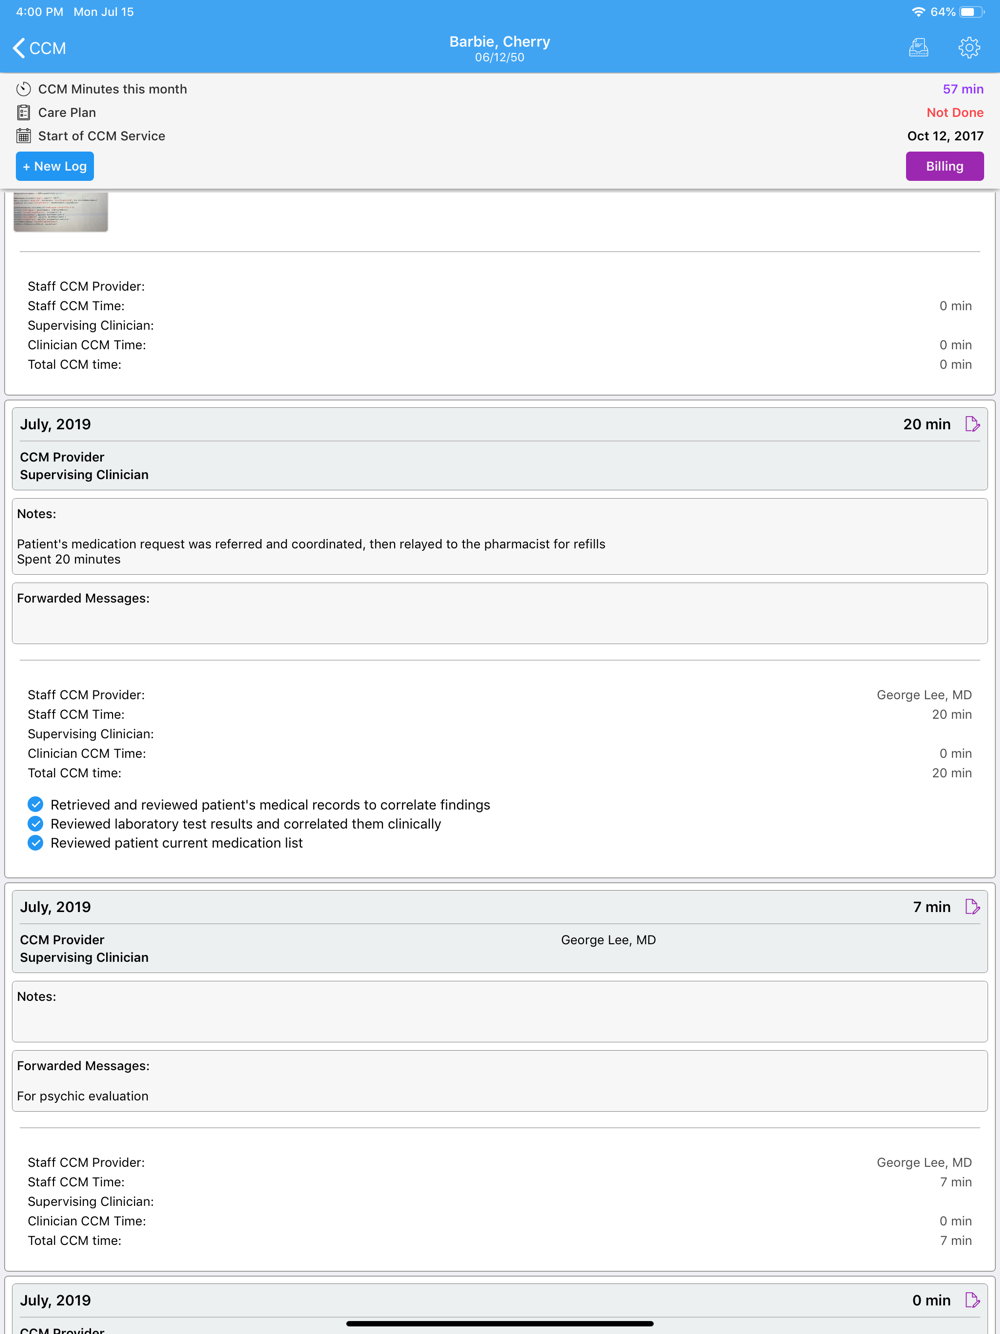Tap the CCM Minutes clock icon
The height and width of the screenshot is (1334, 1000).
click(x=24, y=89)
